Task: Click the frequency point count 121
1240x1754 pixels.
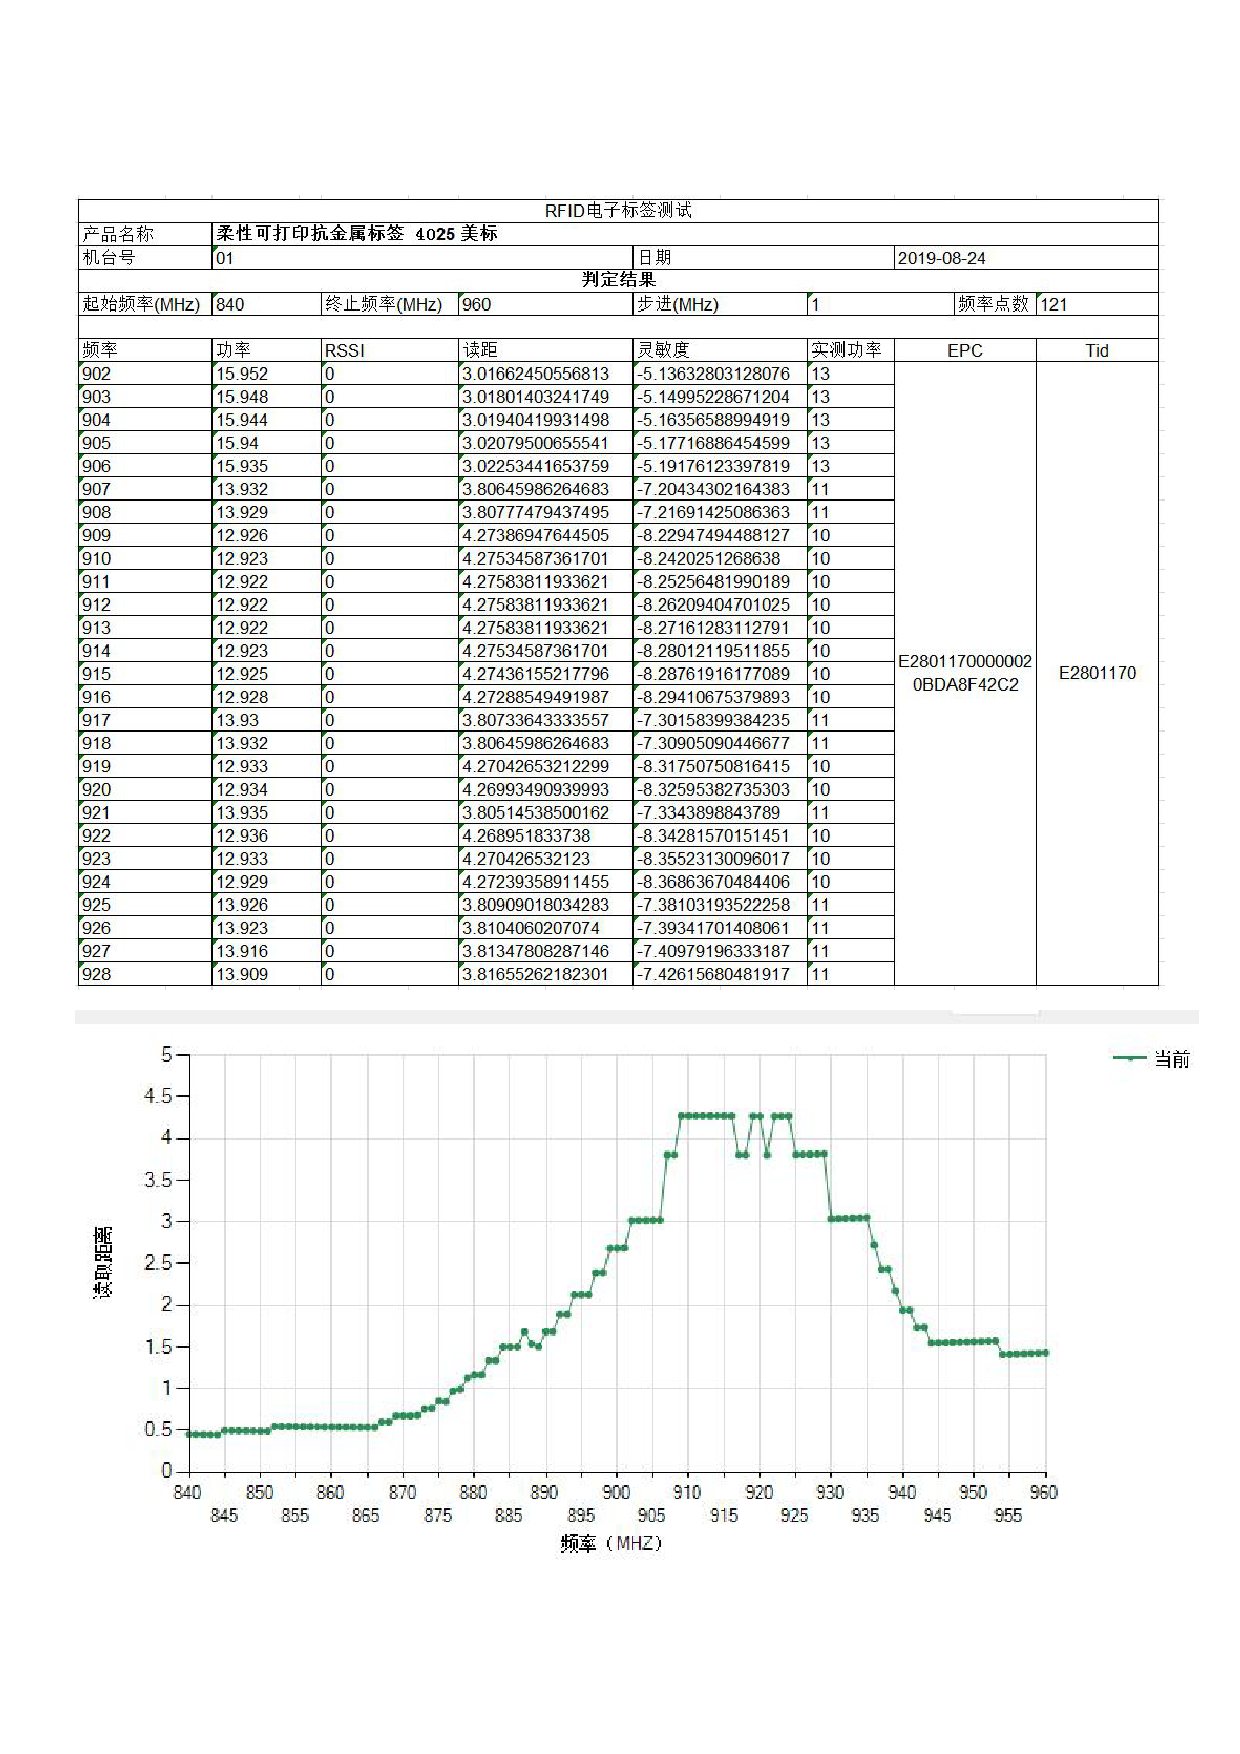Action: point(1054,304)
